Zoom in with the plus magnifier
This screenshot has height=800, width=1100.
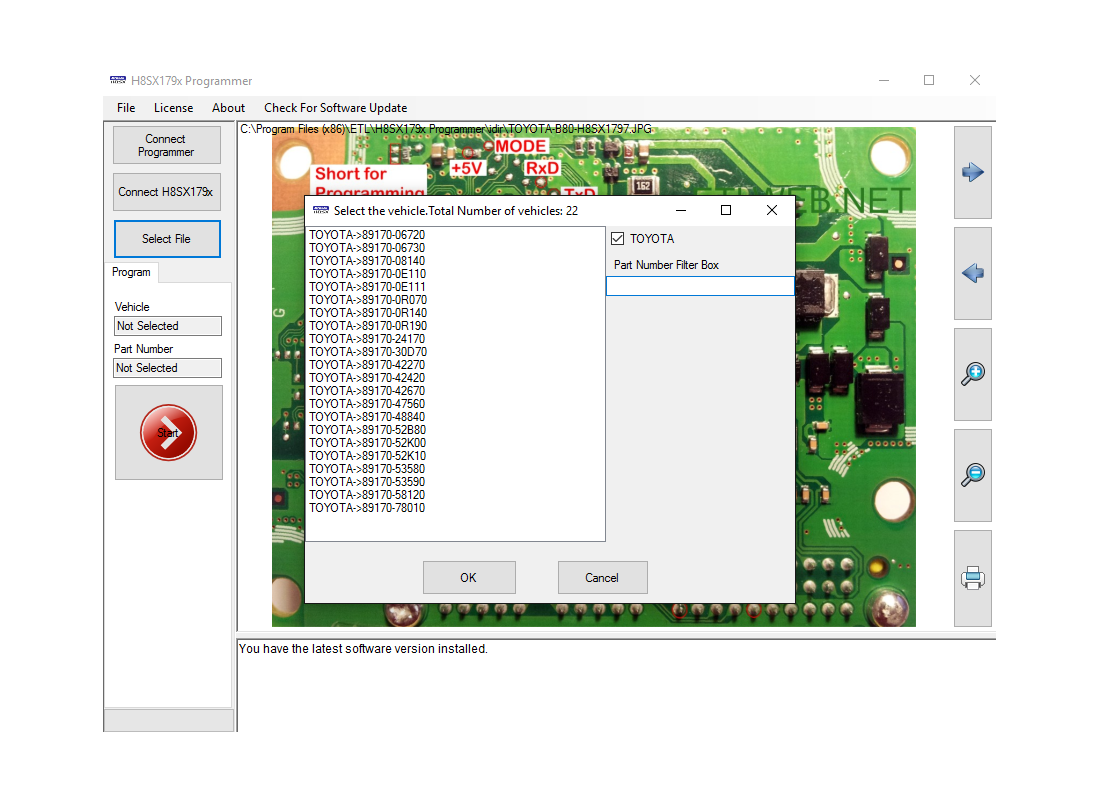click(x=972, y=374)
